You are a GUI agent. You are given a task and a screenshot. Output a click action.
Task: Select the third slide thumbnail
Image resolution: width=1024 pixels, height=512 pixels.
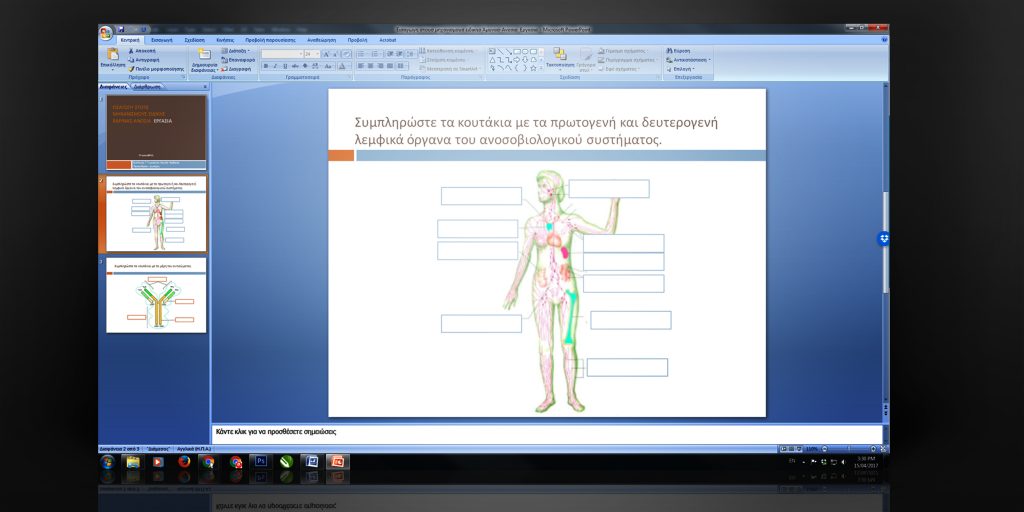pos(156,296)
